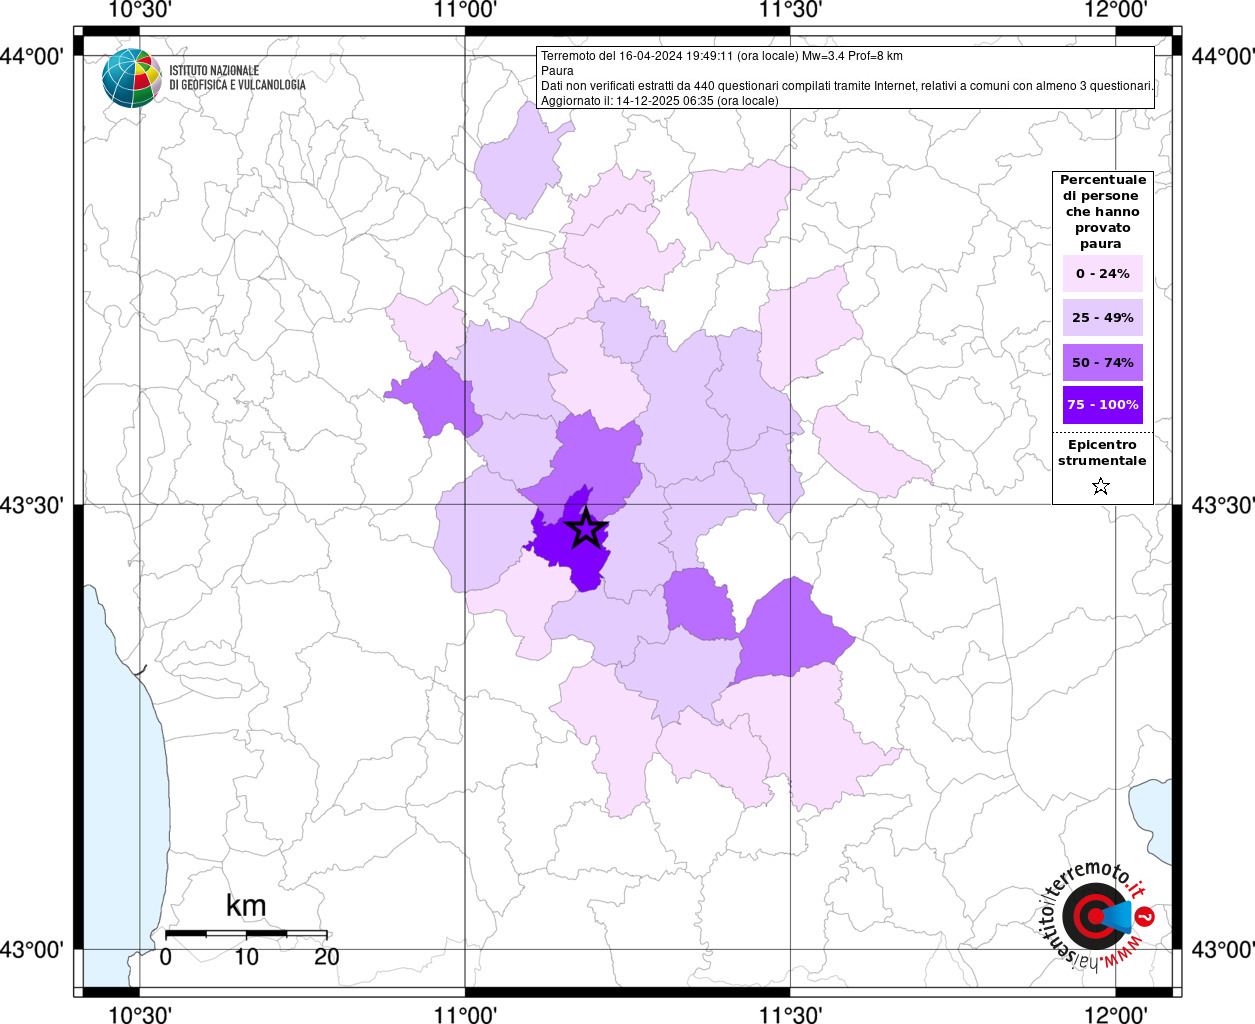Click the scale bar graphic
1255x1024 pixels.
pos(246,933)
